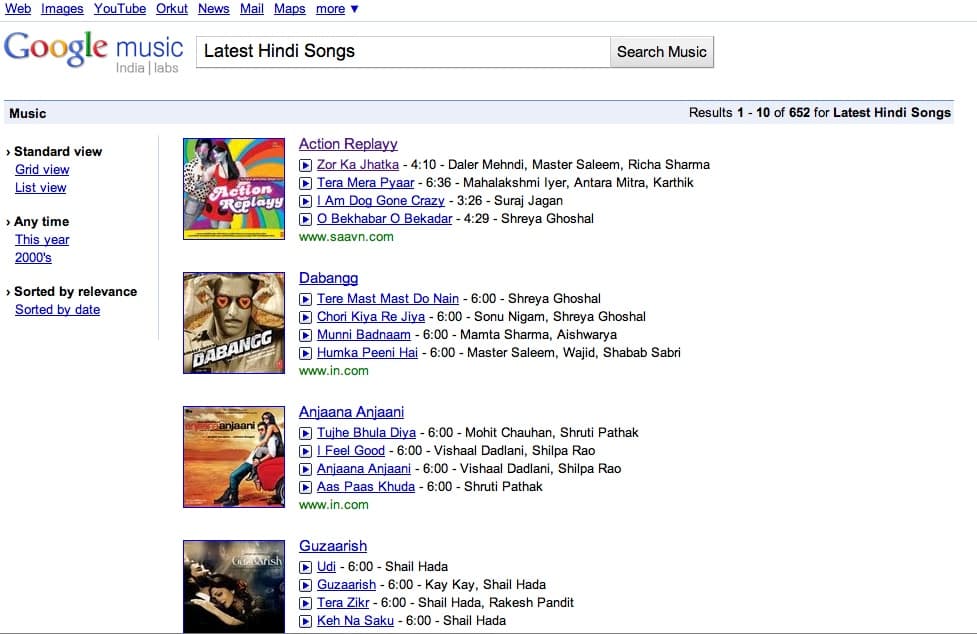Sort results by date
977x634 pixels.
point(57,310)
